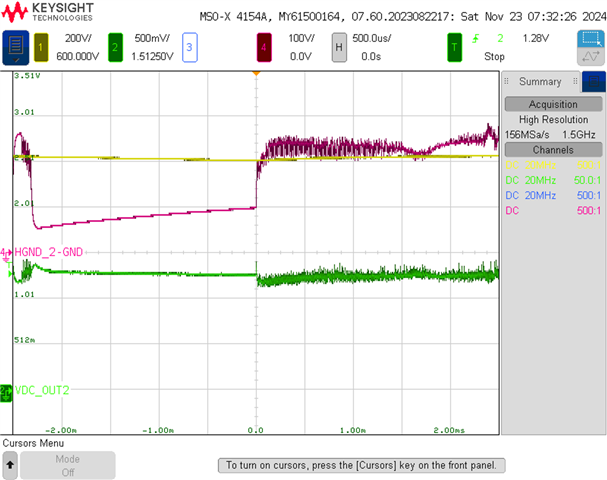Click channel 2 offset 1.51250V
Image resolution: width=607 pixels, height=480 pixels.
152,57
